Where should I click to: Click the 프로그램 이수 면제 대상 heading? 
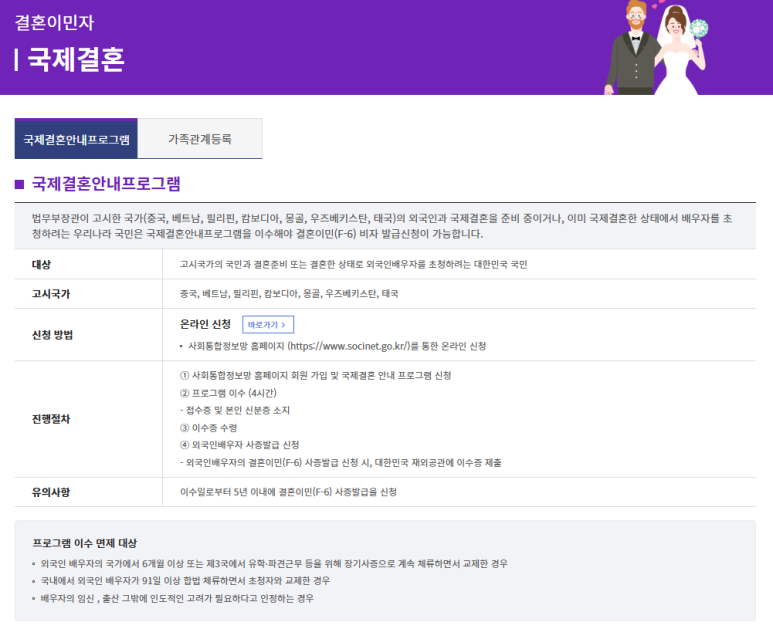click(x=84, y=543)
